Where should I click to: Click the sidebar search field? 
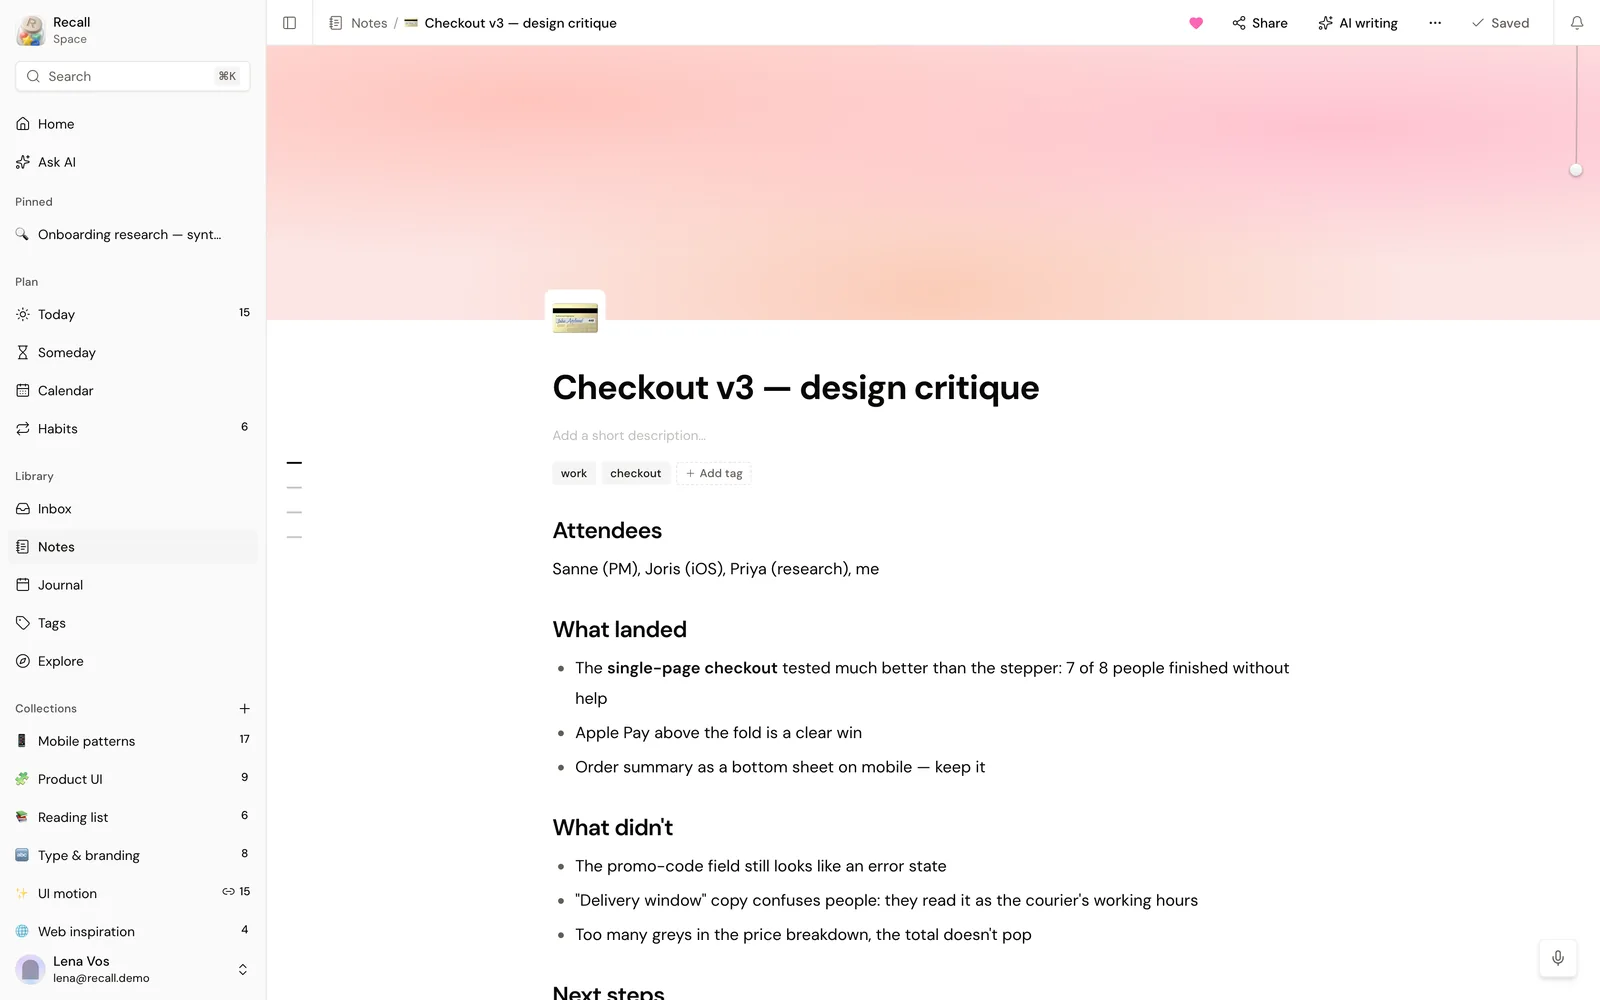pyautogui.click(x=133, y=76)
